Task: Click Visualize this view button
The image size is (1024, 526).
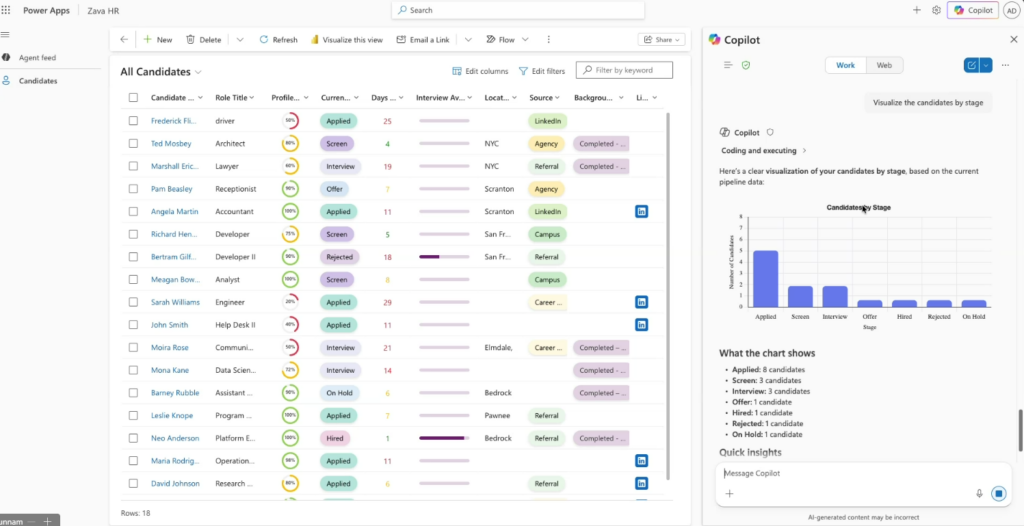Action: pyautogui.click(x=346, y=40)
